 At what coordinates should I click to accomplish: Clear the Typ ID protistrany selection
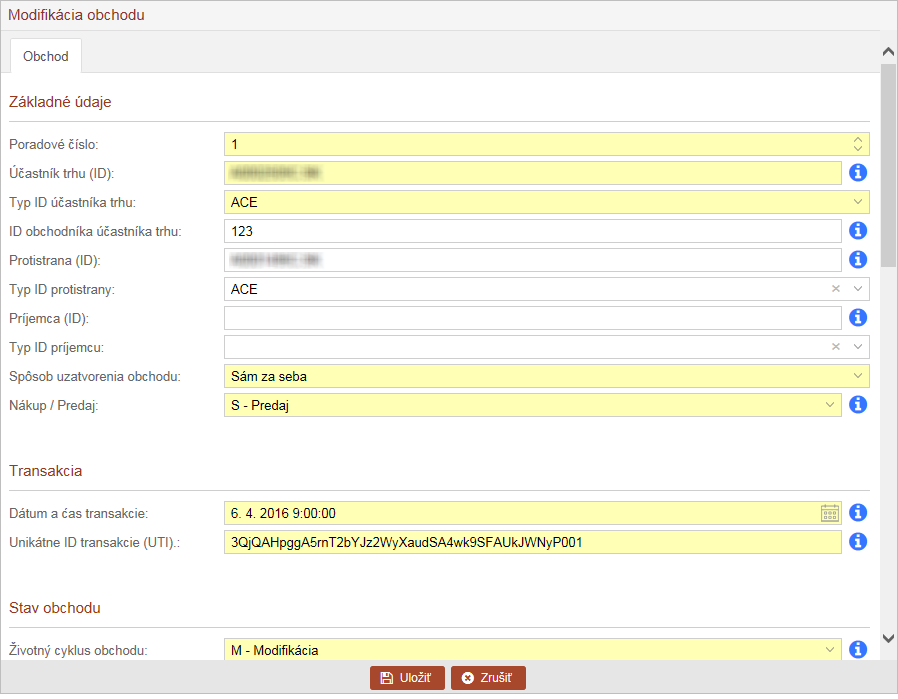[836, 289]
